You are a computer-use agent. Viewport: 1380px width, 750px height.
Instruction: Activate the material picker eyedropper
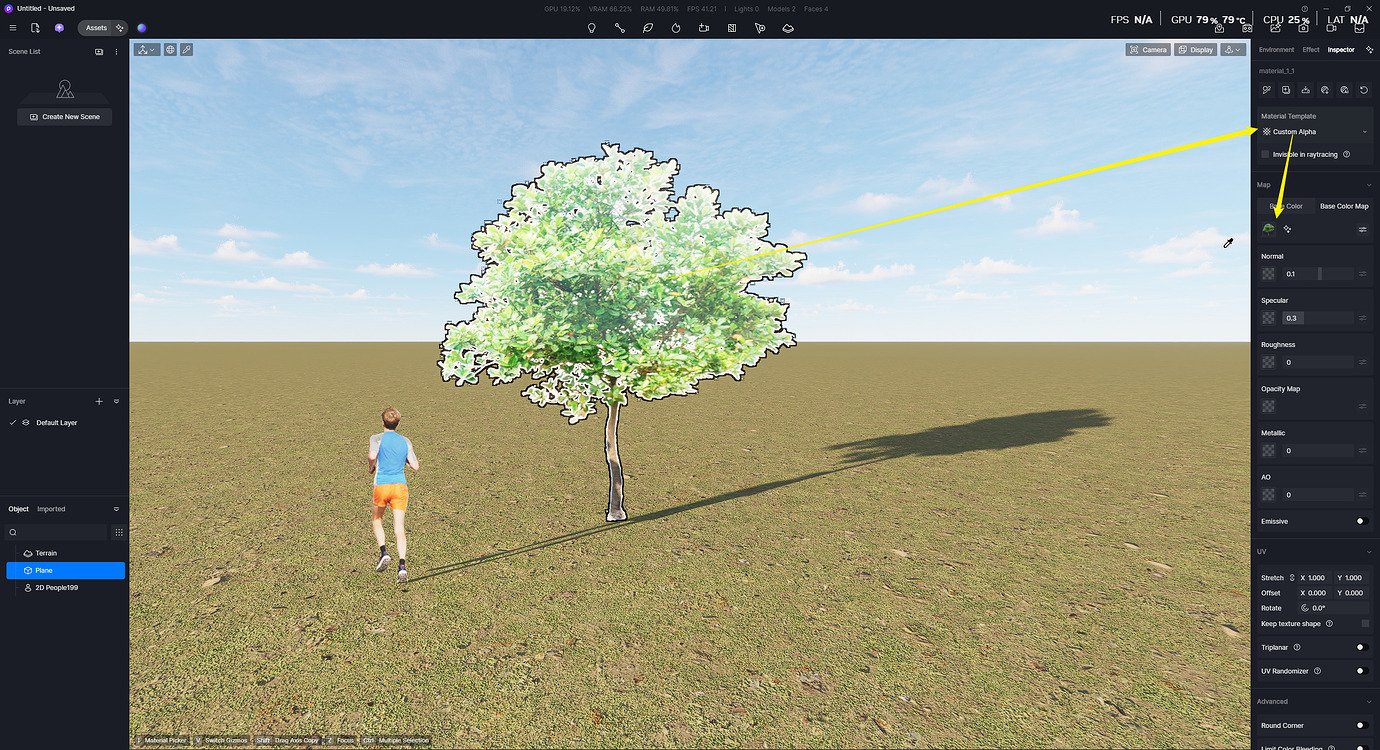click(1266, 89)
